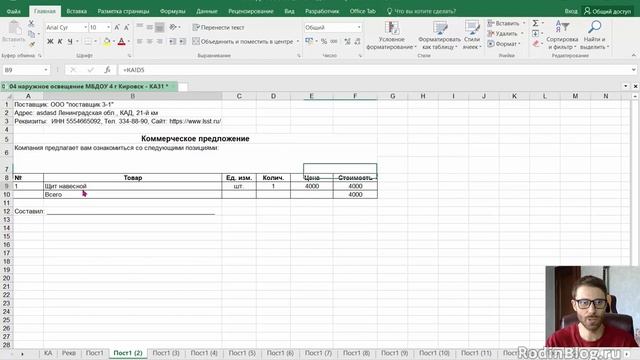This screenshot has width=640, height=360.
Task: Open the font size dropdown
Action: (x=109, y=27)
